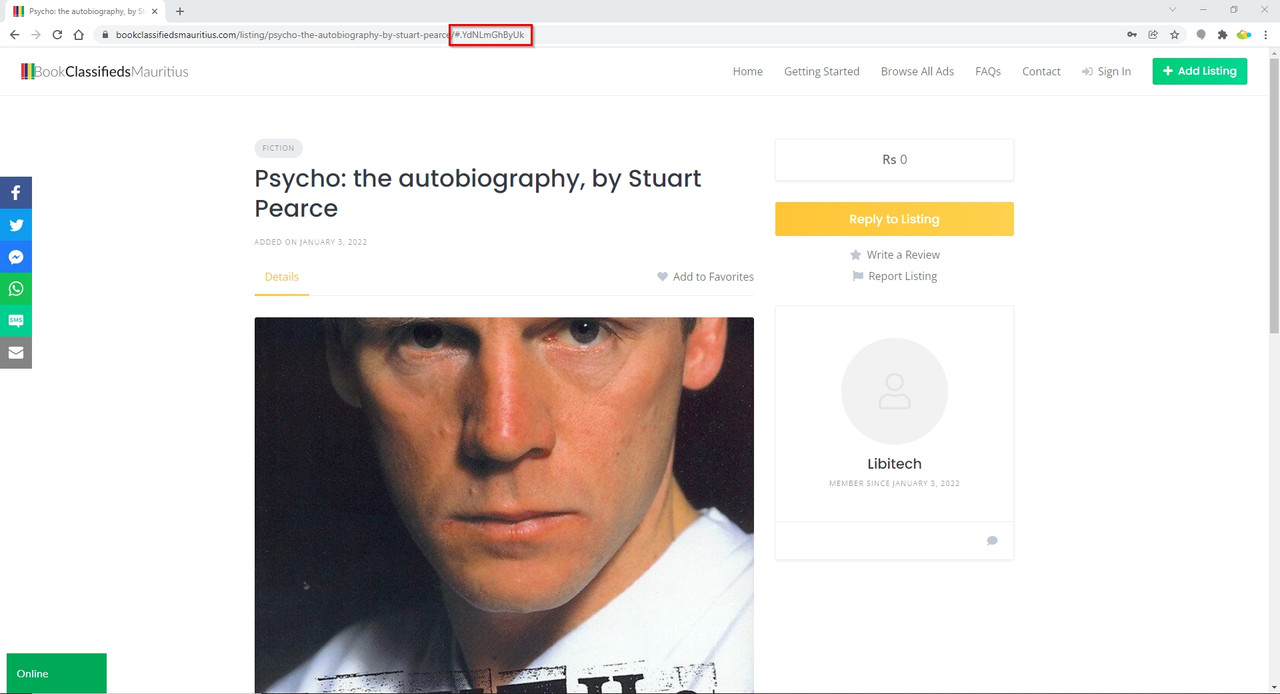Image resolution: width=1280 pixels, height=694 pixels.
Task: Open tab search dropdown chevron
Action: coord(1172,10)
